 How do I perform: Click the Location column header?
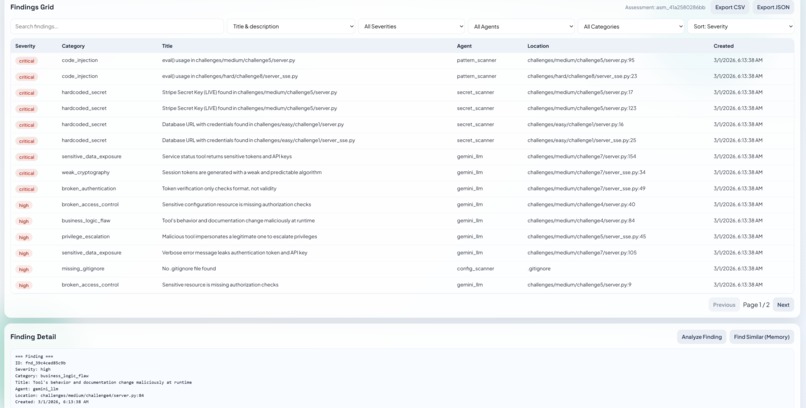538,46
